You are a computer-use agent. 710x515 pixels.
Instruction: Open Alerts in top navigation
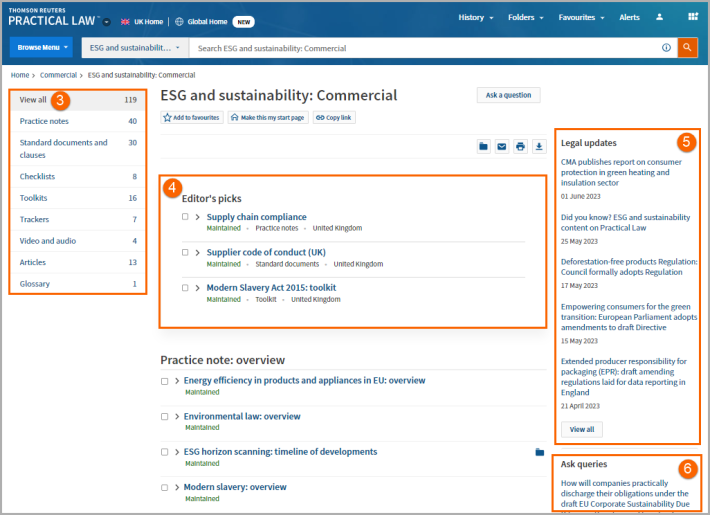[x=629, y=17]
